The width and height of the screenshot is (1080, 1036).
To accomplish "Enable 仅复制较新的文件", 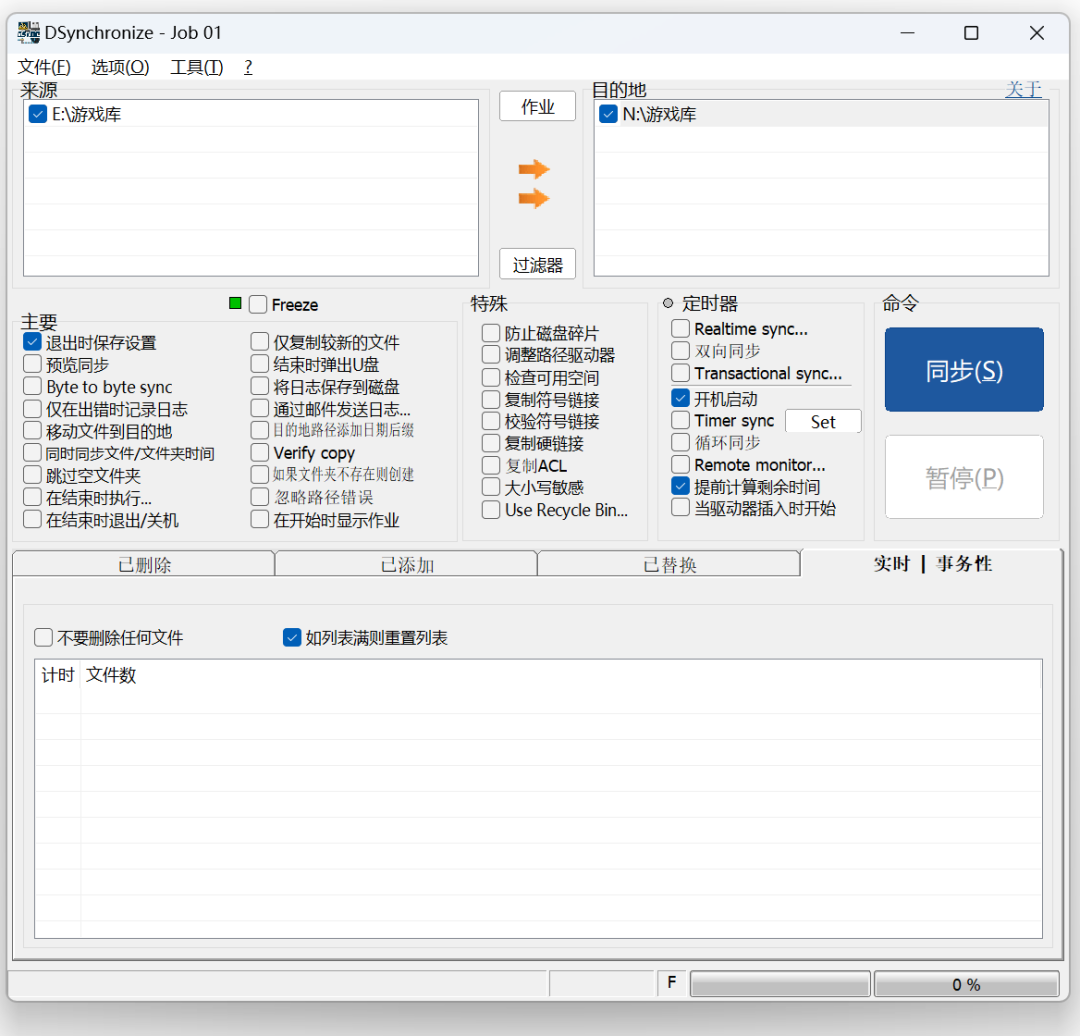I will (260, 342).
